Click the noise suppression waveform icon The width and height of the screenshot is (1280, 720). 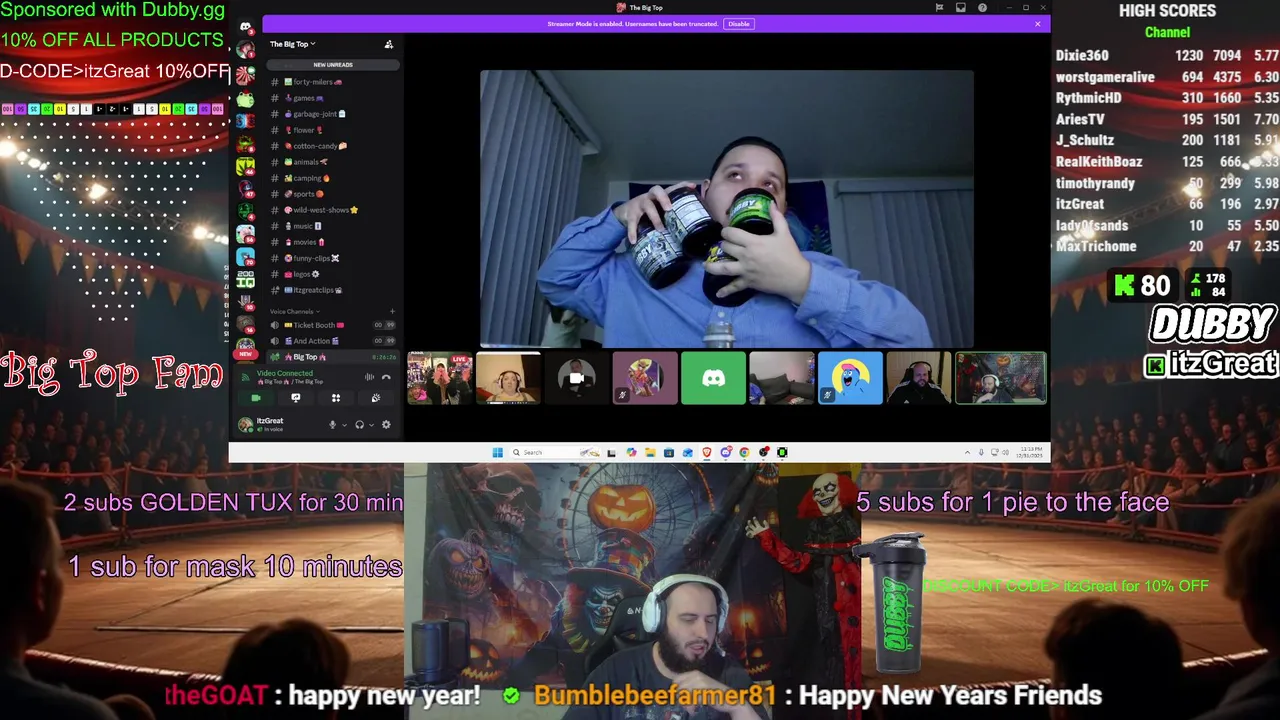[x=369, y=377]
